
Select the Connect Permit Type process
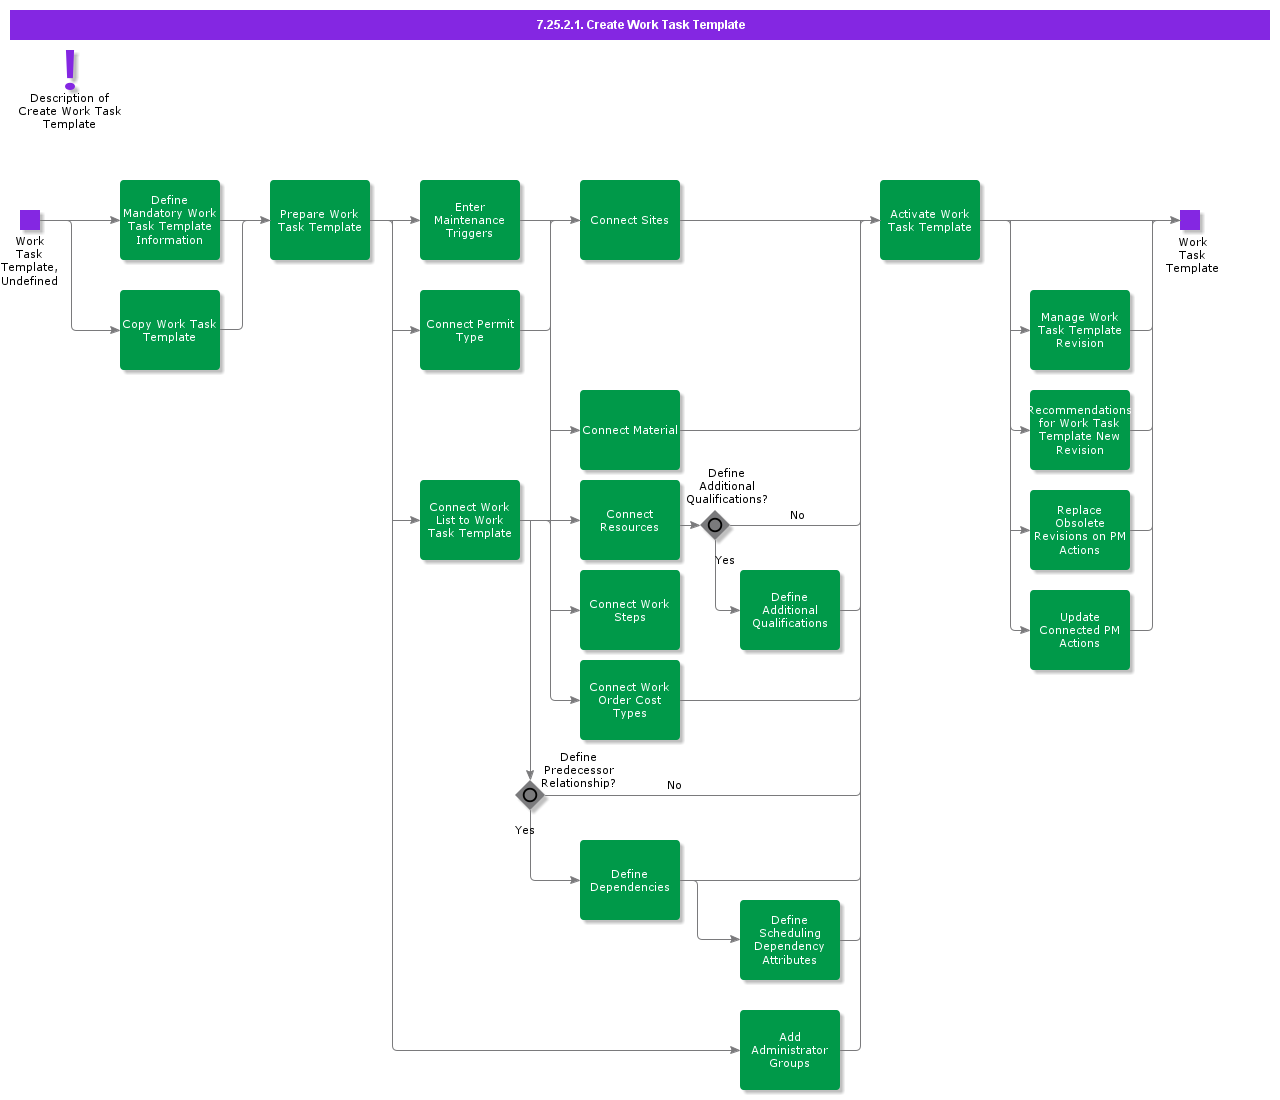click(x=470, y=330)
